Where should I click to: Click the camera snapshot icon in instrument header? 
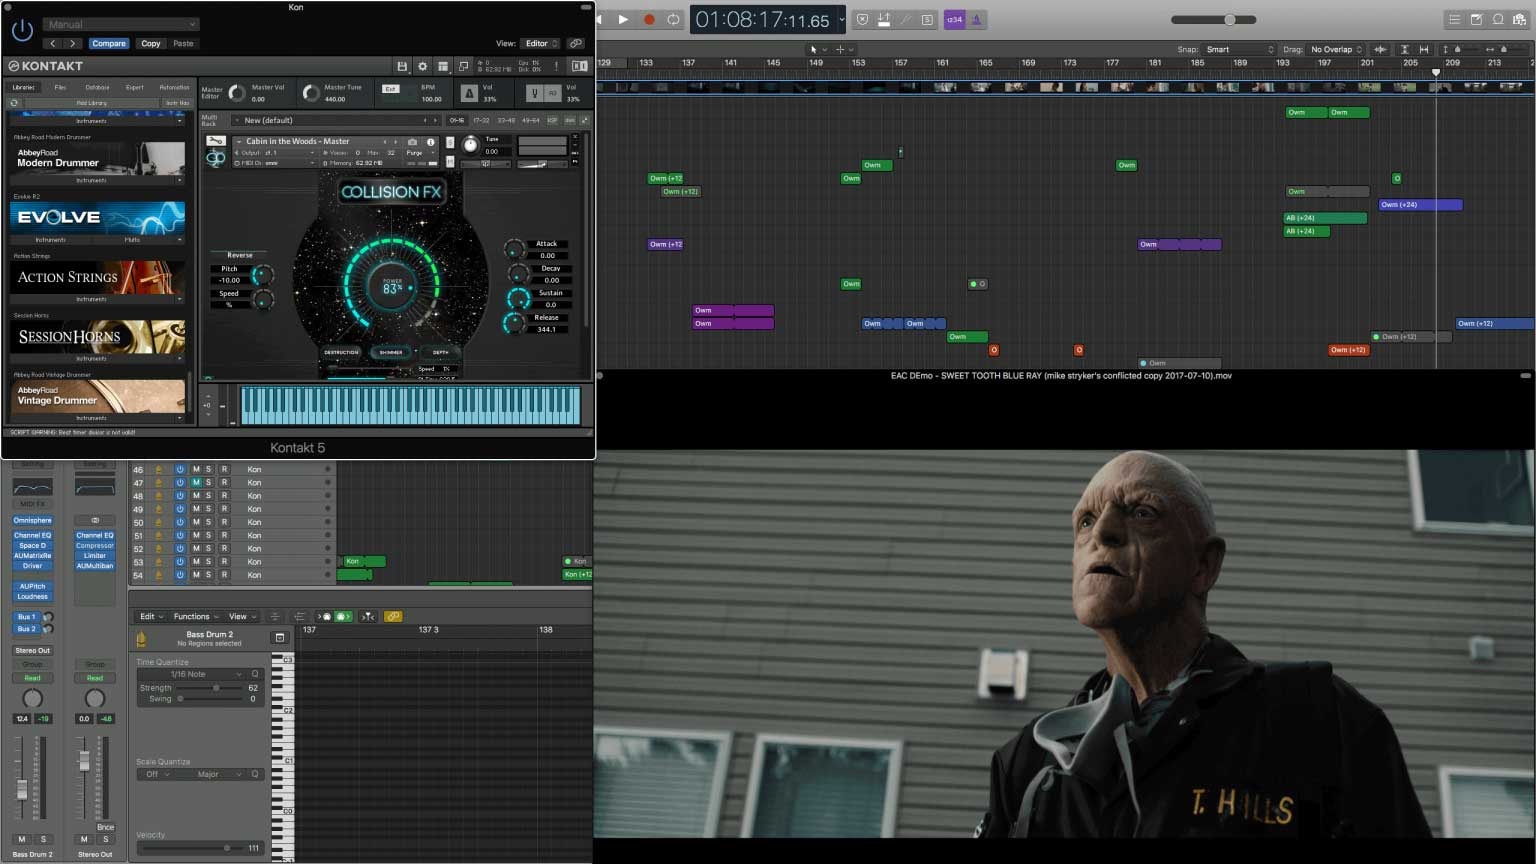(x=412, y=142)
